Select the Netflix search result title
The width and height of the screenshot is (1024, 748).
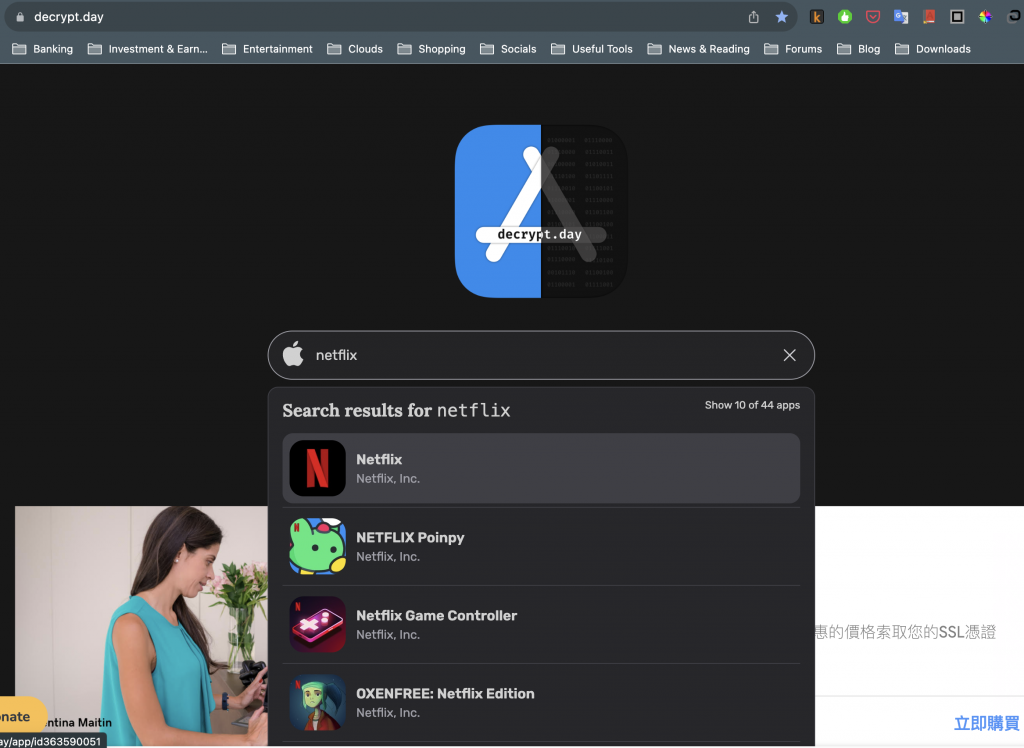point(379,459)
